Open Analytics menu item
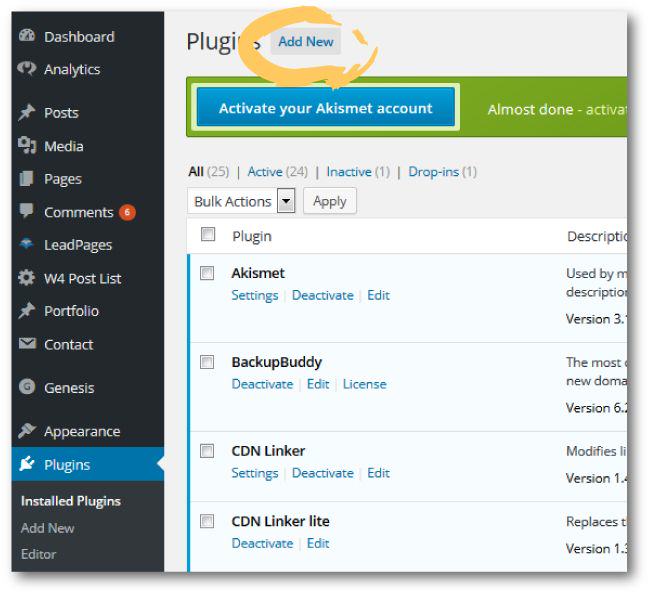 [72, 69]
